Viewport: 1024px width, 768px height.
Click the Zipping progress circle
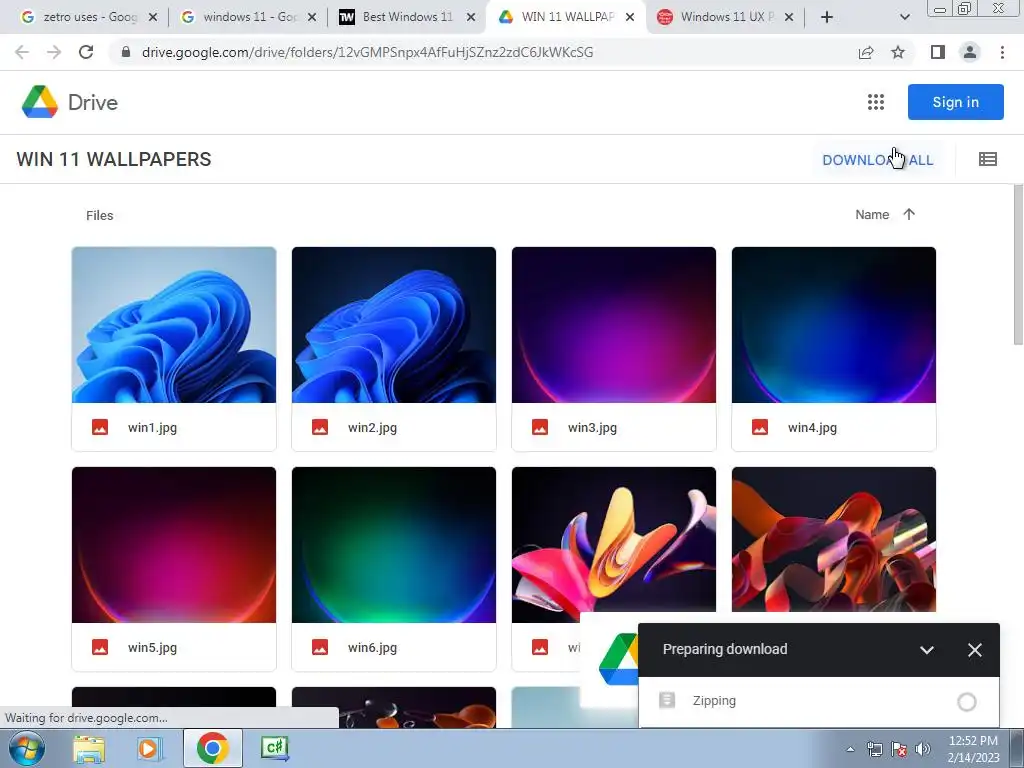pyautogui.click(x=967, y=701)
